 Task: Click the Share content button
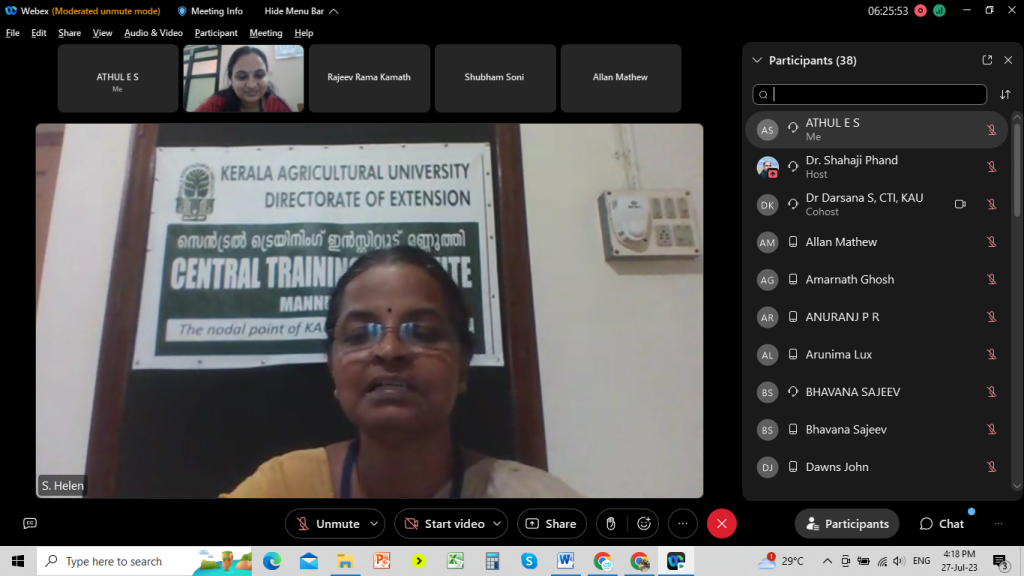click(x=552, y=524)
